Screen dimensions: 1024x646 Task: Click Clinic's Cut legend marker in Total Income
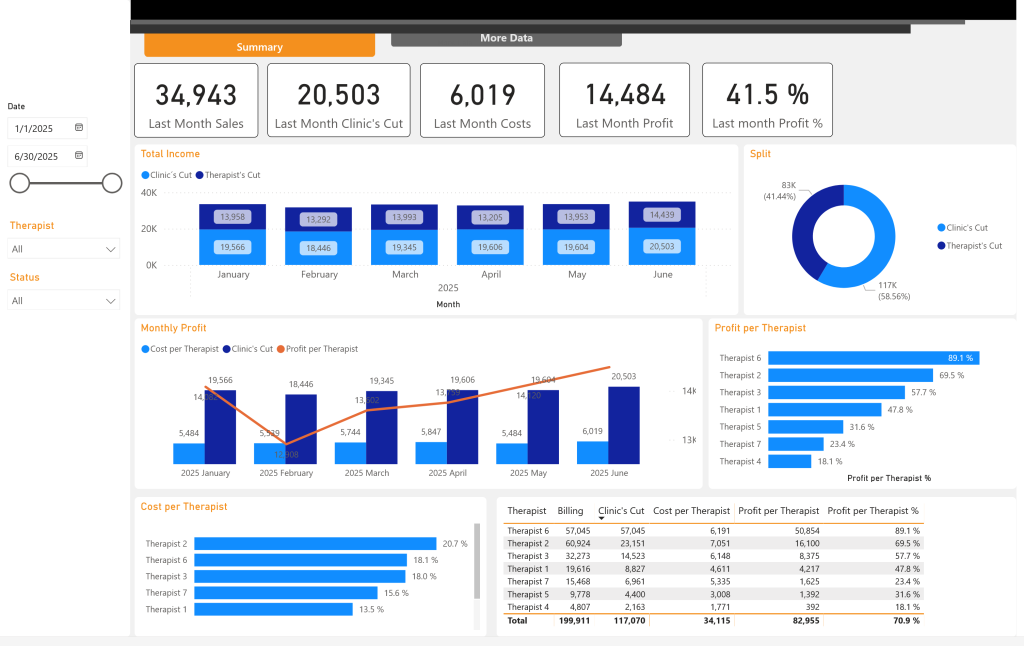point(145,175)
